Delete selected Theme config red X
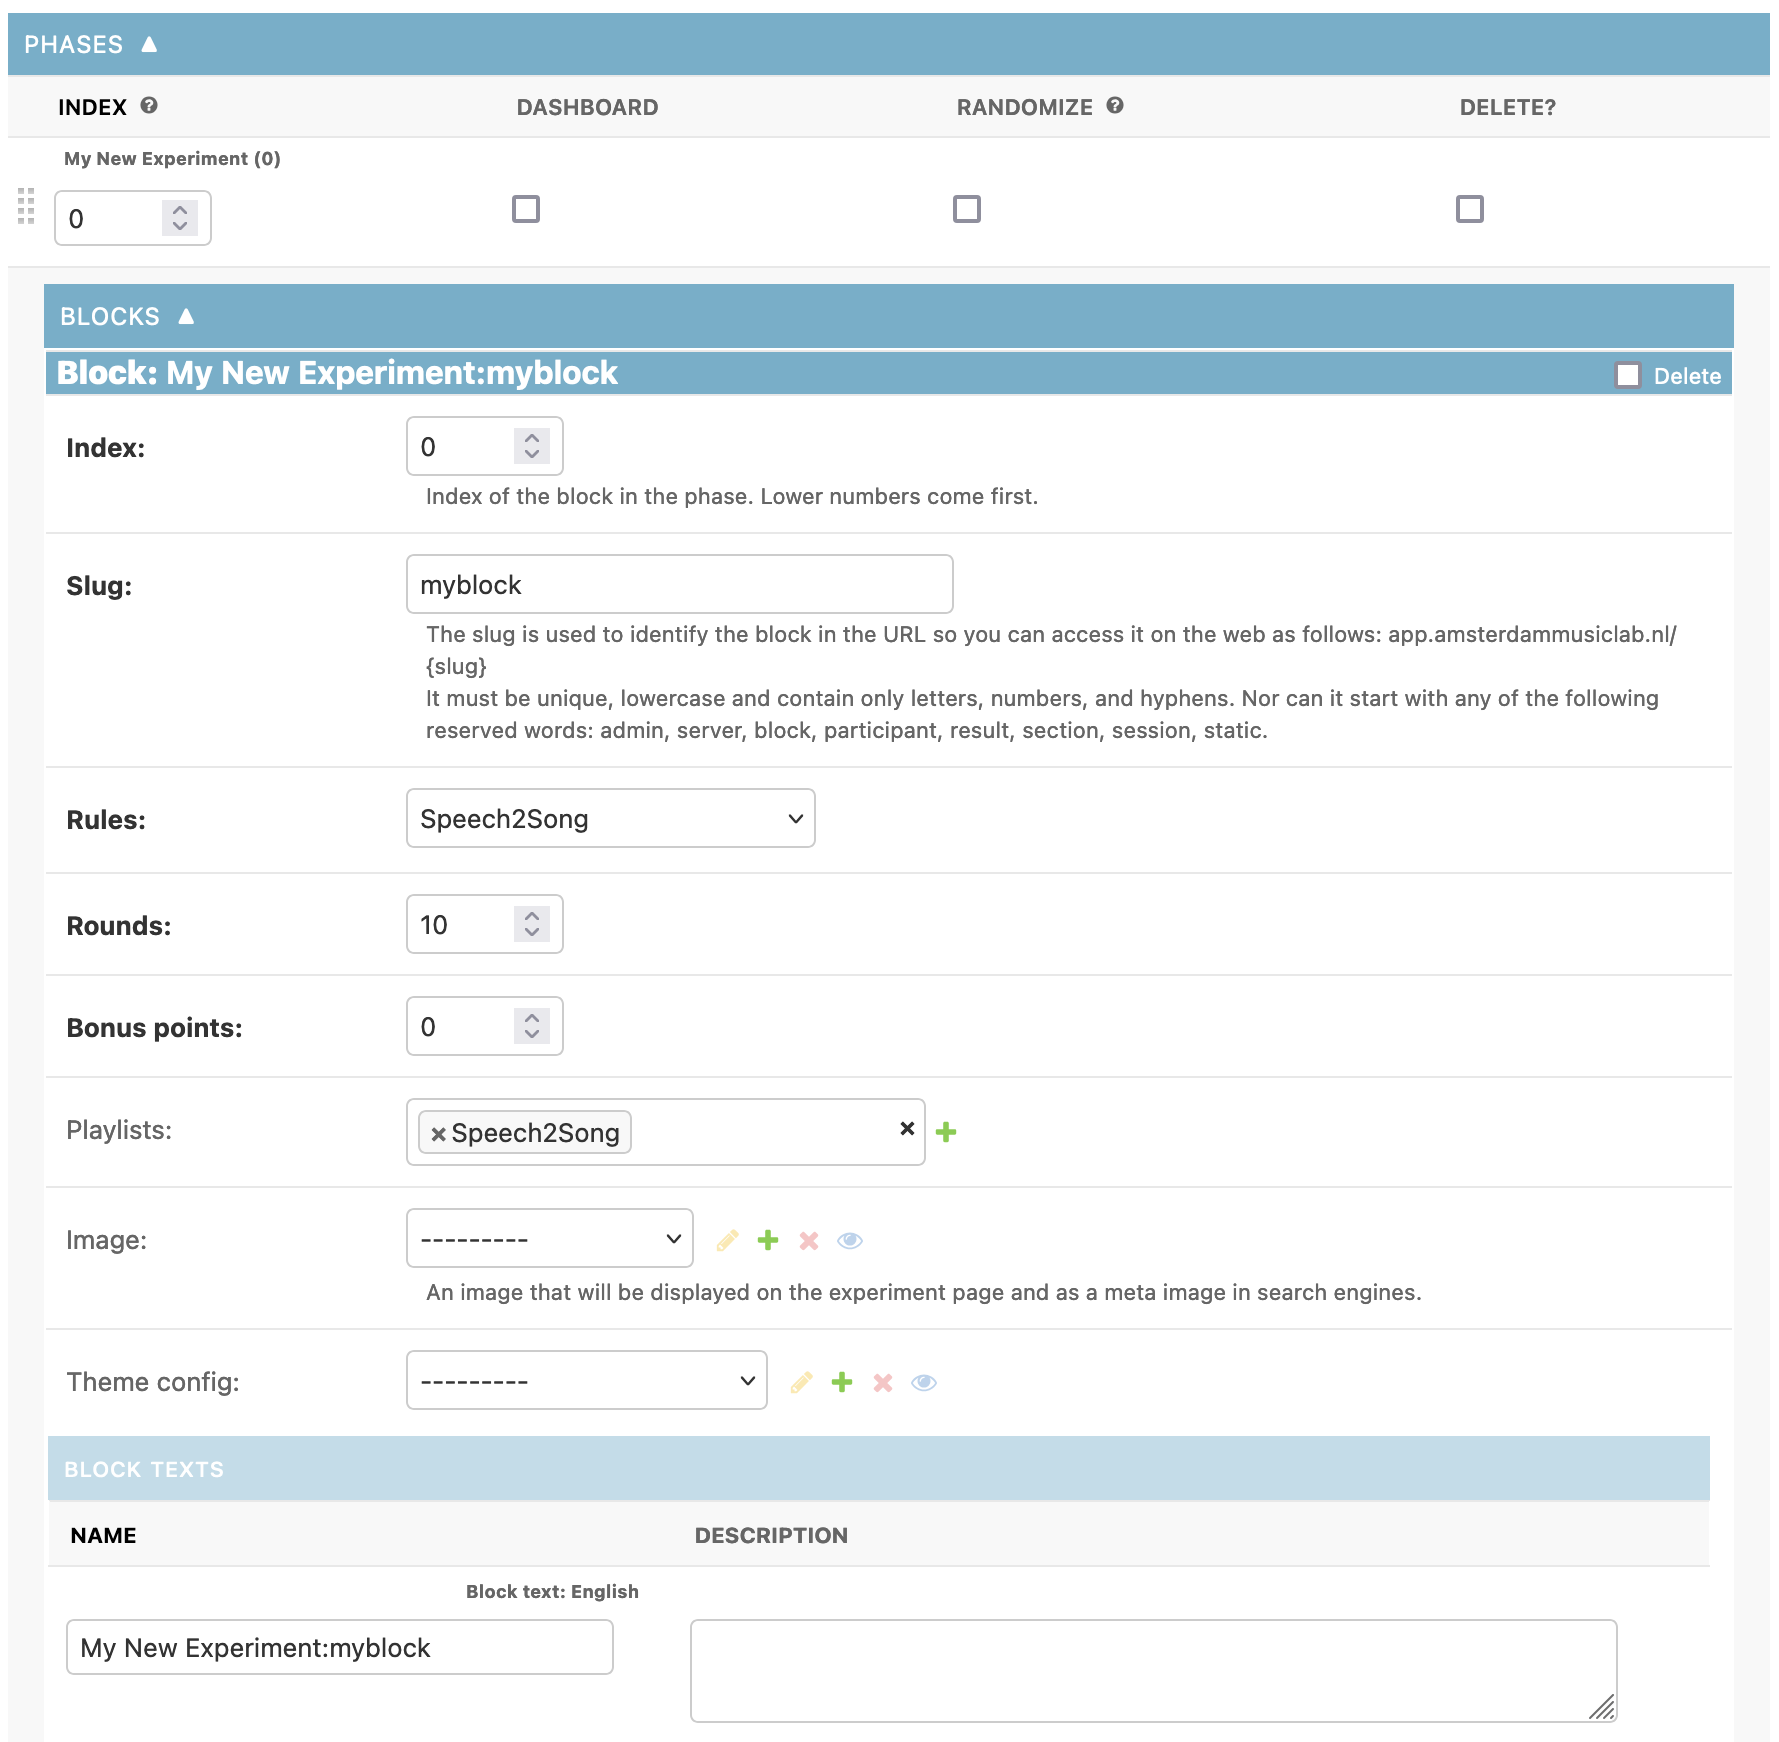 [x=883, y=1383]
